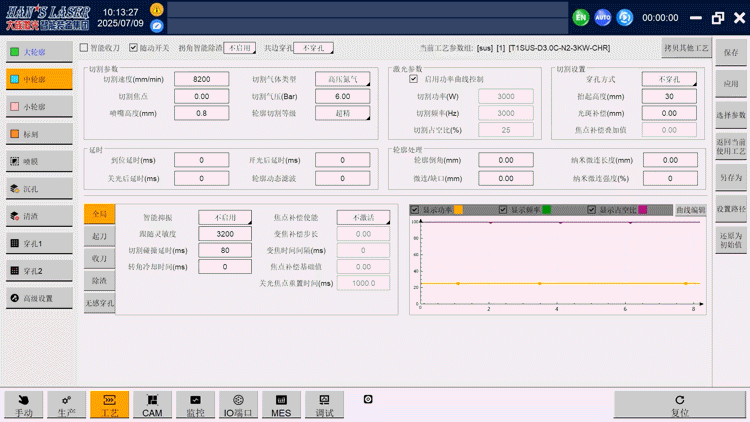The image size is (750, 422).
Task: Click the orange 显示功率 color swatch
Action: pos(458,210)
